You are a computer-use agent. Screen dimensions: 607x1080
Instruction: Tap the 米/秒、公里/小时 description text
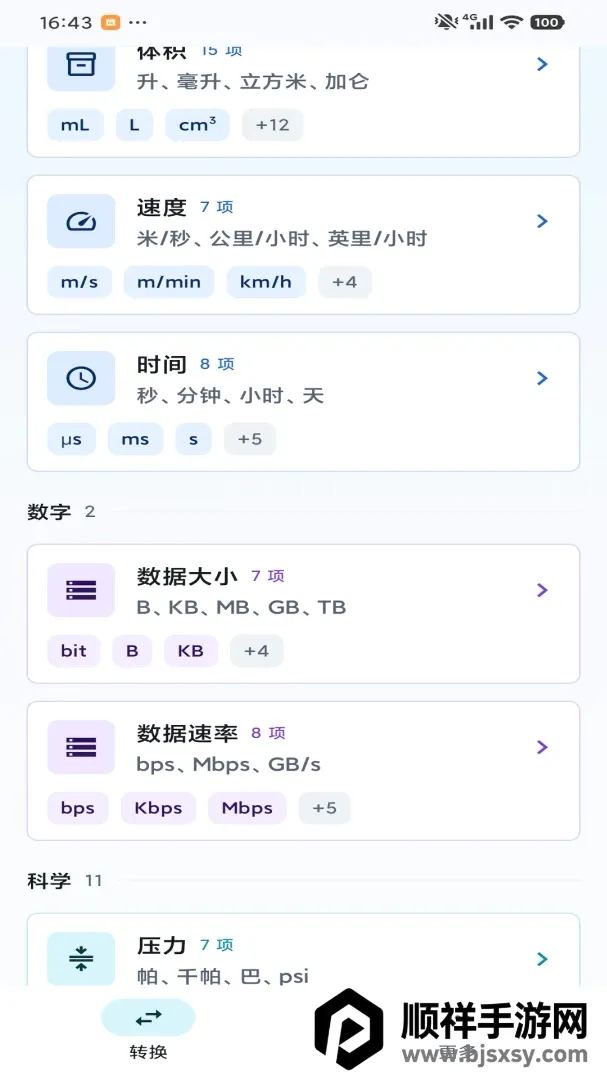tap(282, 238)
